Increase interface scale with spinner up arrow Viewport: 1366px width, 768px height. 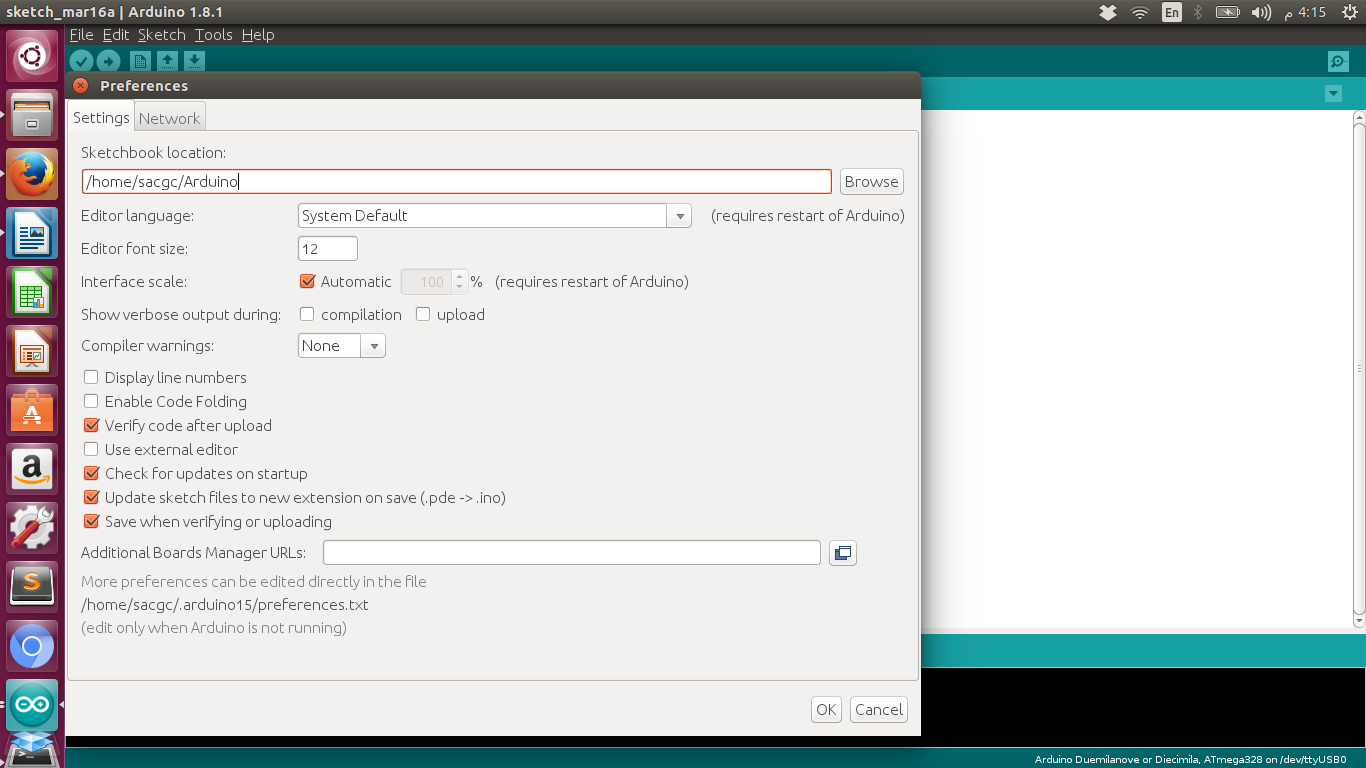click(460, 277)
